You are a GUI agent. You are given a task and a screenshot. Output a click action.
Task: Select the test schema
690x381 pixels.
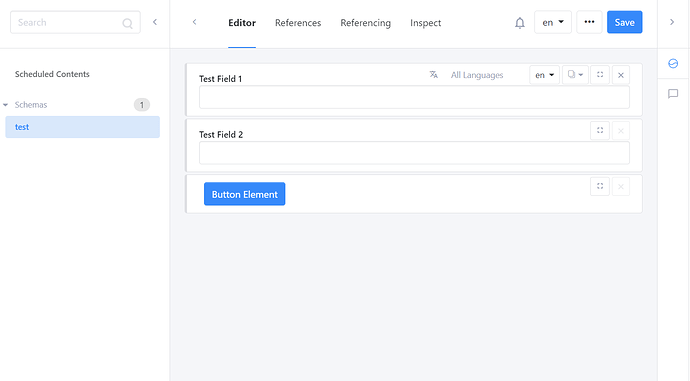click(x=82, y=127)
